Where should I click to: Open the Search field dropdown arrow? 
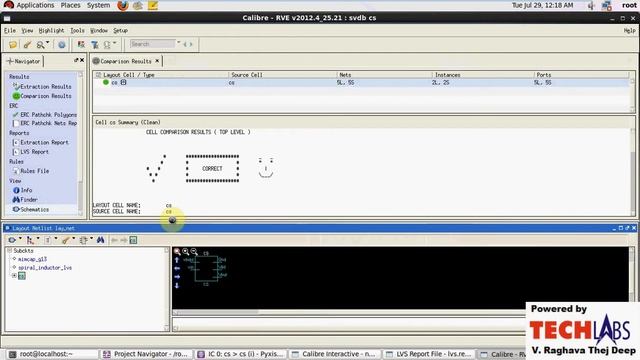pyautogui.click(x=178, y=42)
